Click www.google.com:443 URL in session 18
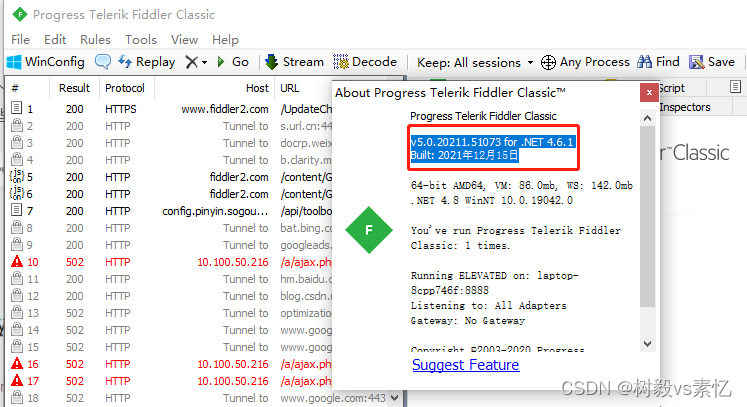Viewport: 747px width, 407px height. 333,398
